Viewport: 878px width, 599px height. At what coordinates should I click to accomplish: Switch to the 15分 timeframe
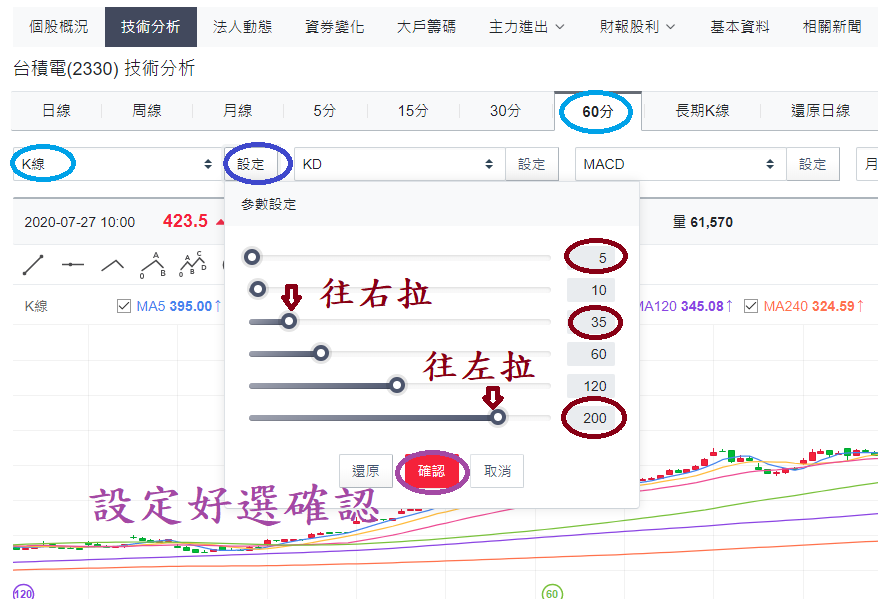point(413,111)
